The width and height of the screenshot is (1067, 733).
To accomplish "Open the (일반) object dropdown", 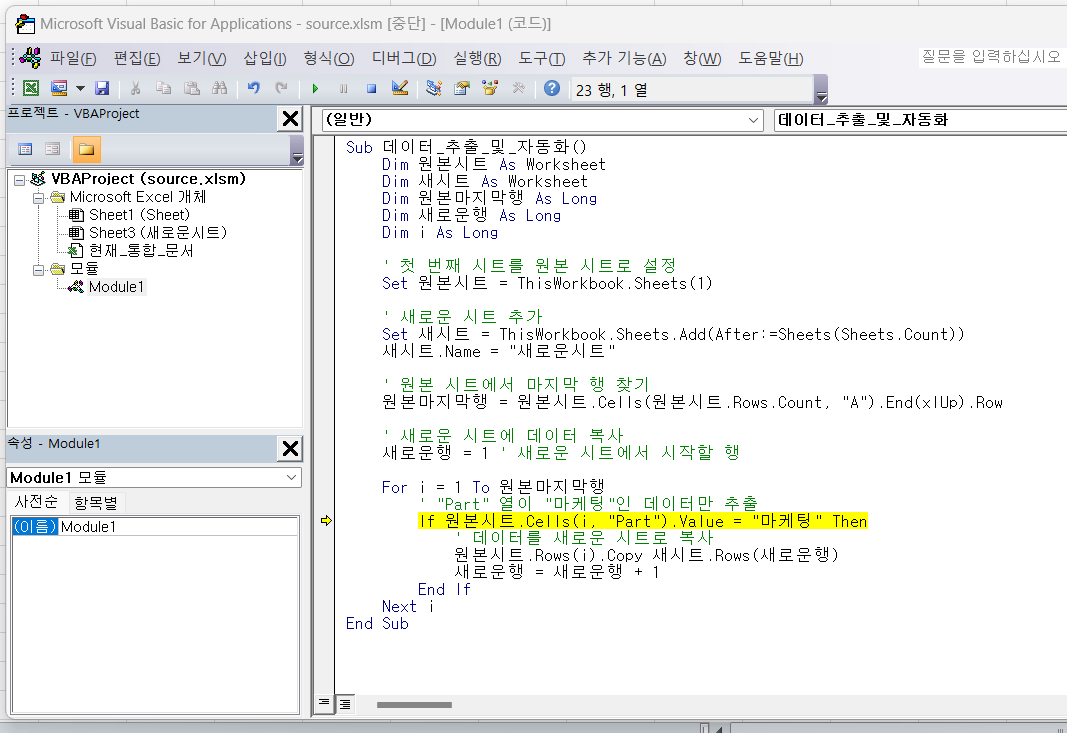I will click(753, 120).
